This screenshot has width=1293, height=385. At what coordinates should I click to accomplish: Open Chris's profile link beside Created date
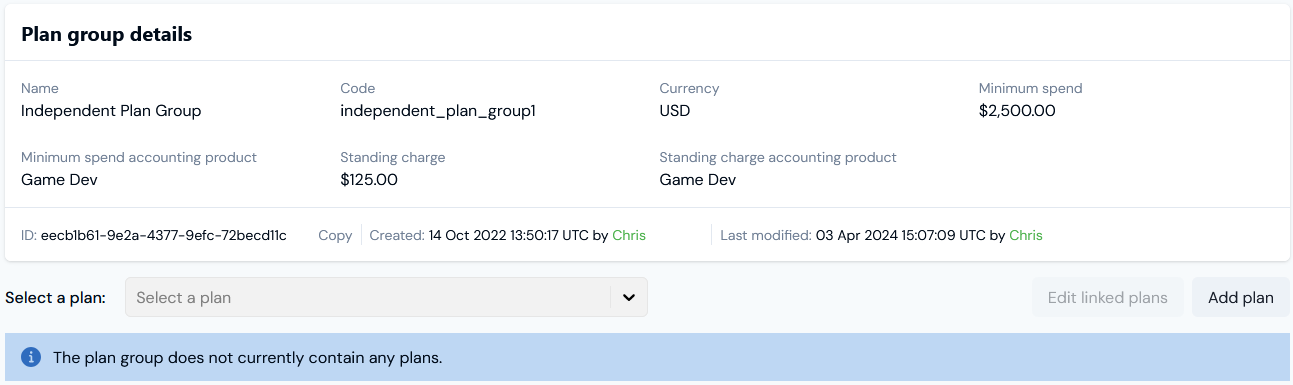point(629,236)
